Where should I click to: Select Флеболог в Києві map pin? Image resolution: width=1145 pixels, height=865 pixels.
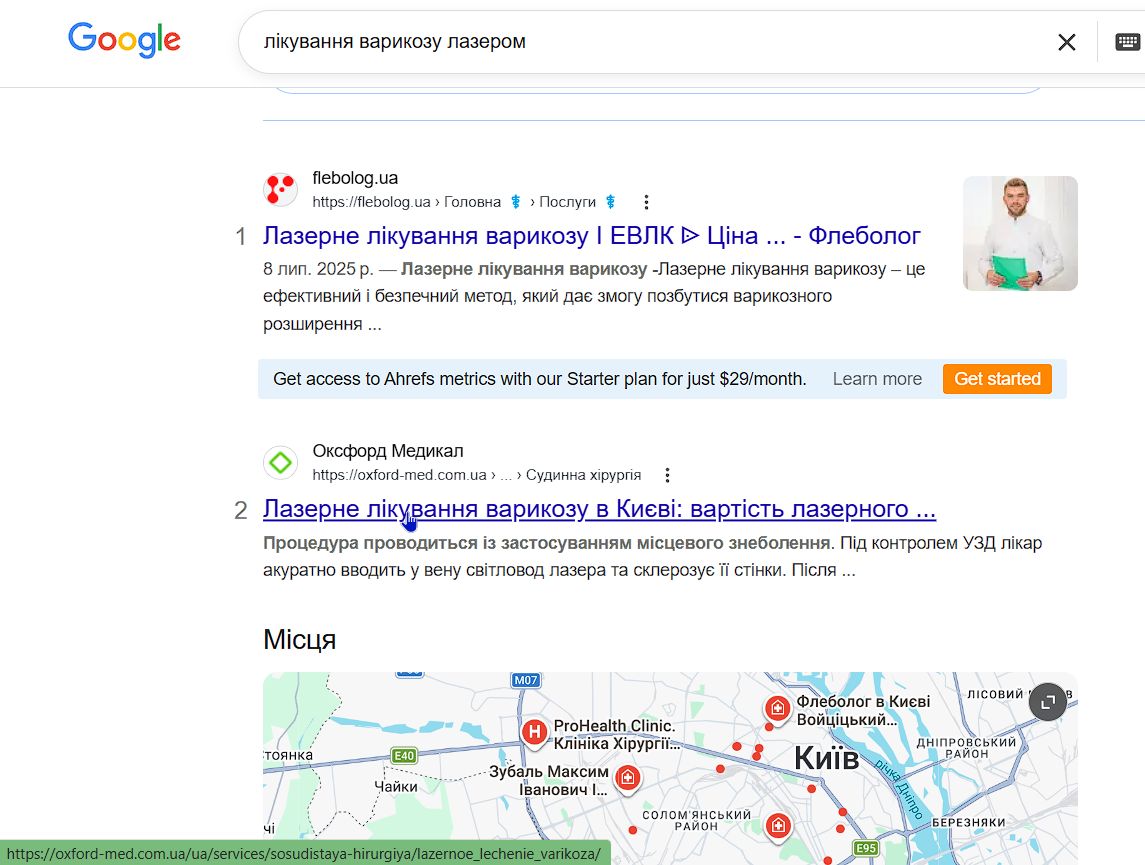tap(778, 708)
